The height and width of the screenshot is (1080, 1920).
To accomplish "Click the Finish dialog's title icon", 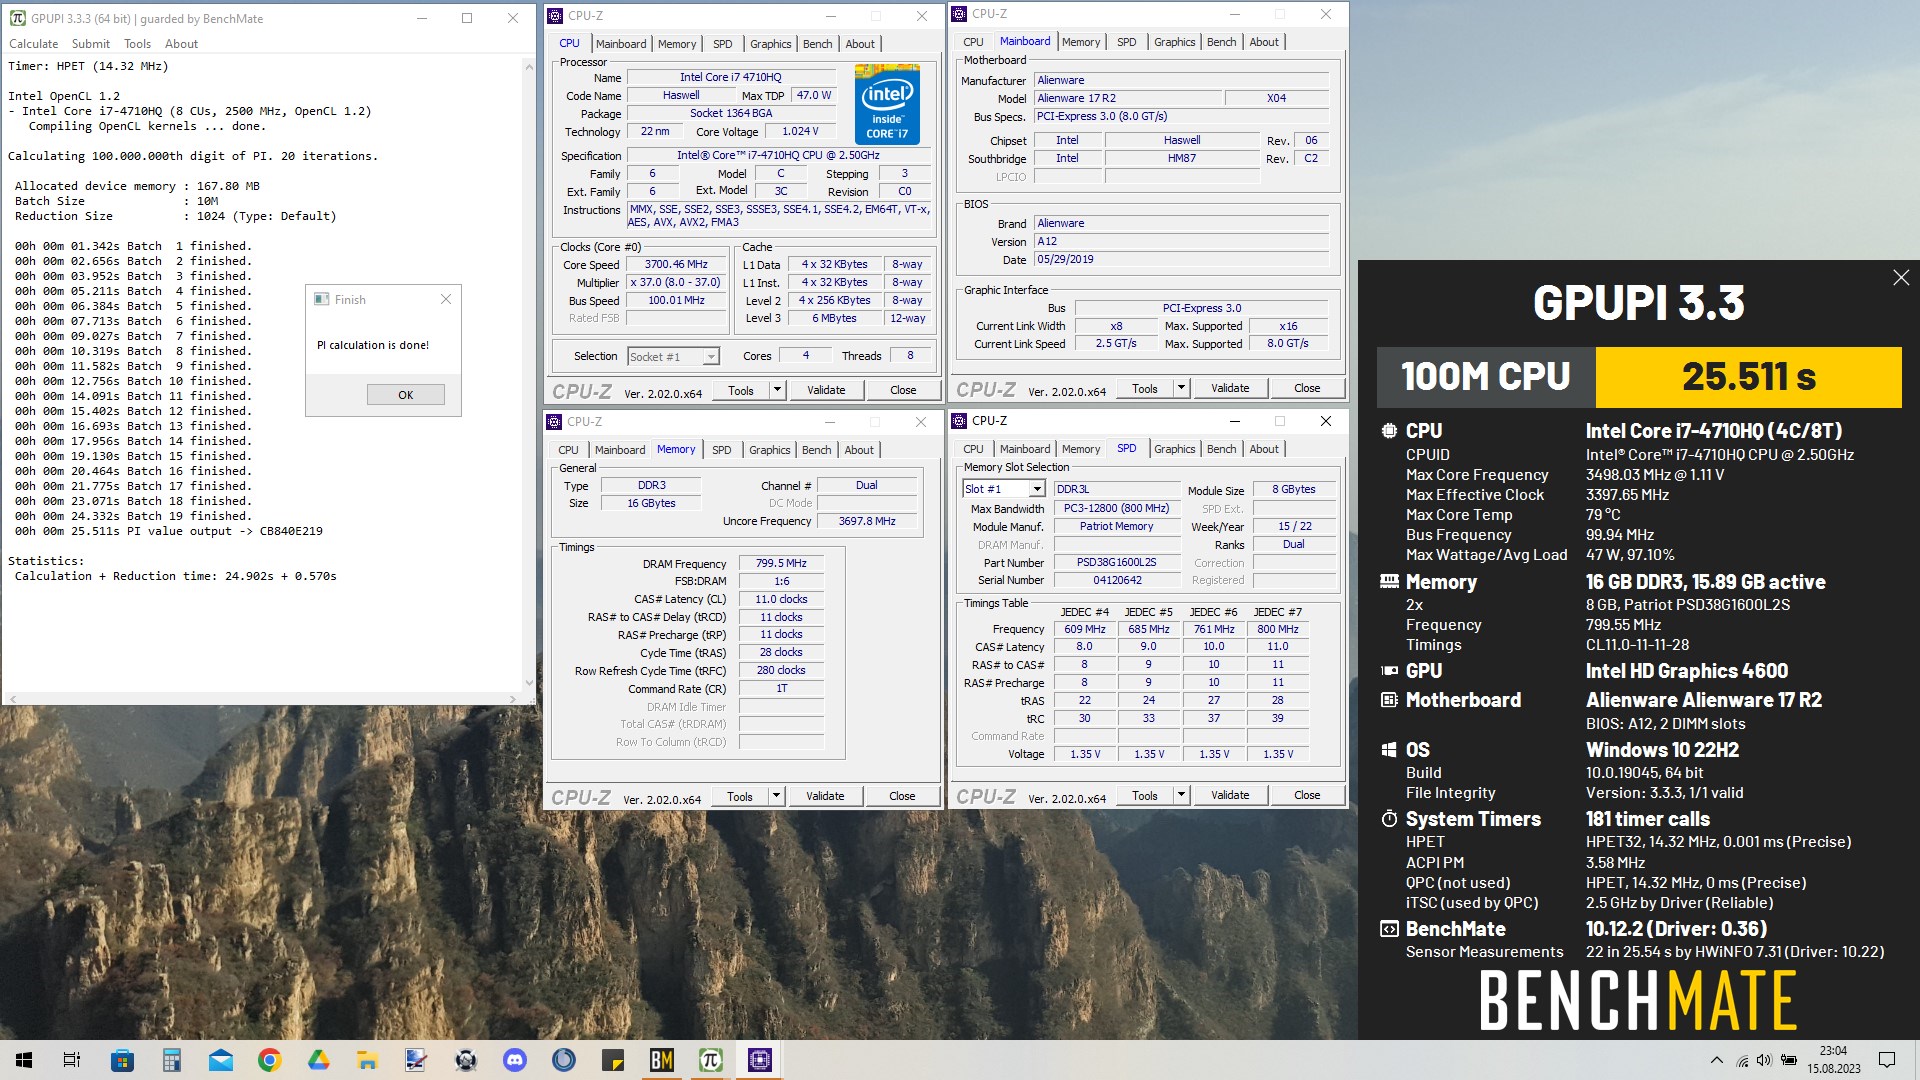I will pyautogui.click(x=322, y=299).
